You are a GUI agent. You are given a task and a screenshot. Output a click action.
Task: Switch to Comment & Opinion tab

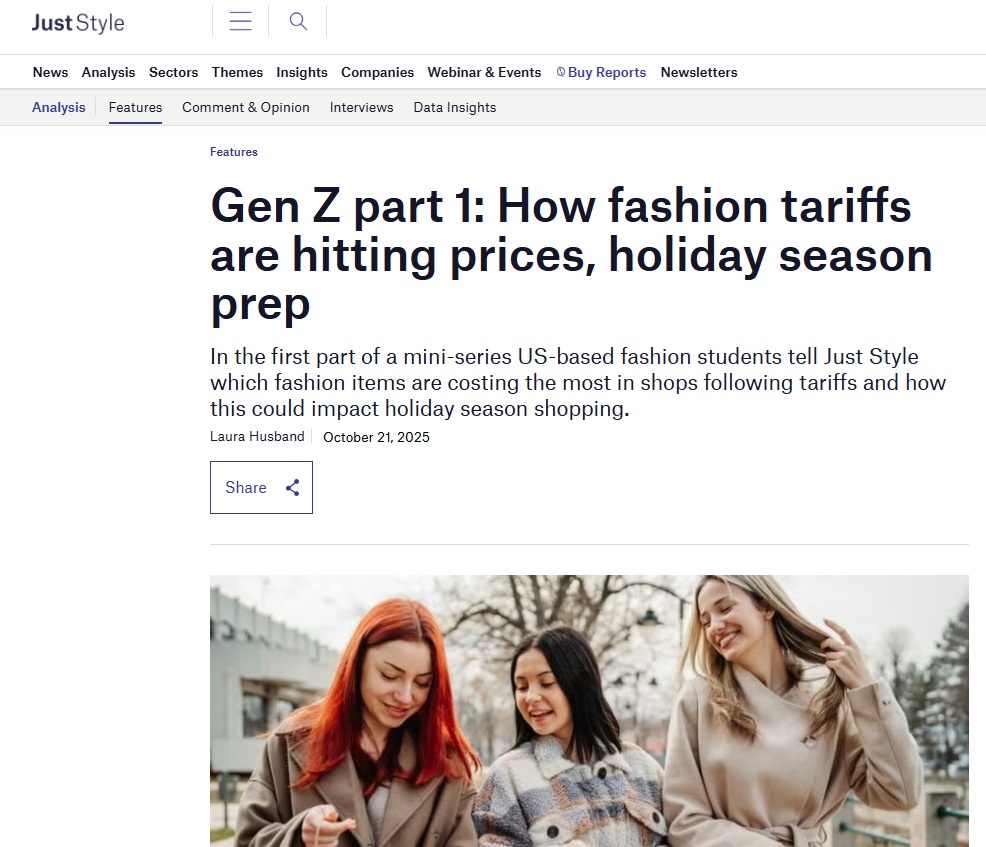[x=246, y=107]
